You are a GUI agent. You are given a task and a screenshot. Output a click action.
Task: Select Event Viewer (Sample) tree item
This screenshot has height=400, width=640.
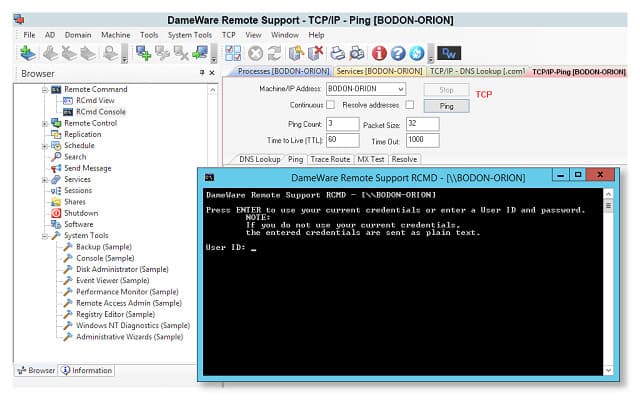point(112,280)
